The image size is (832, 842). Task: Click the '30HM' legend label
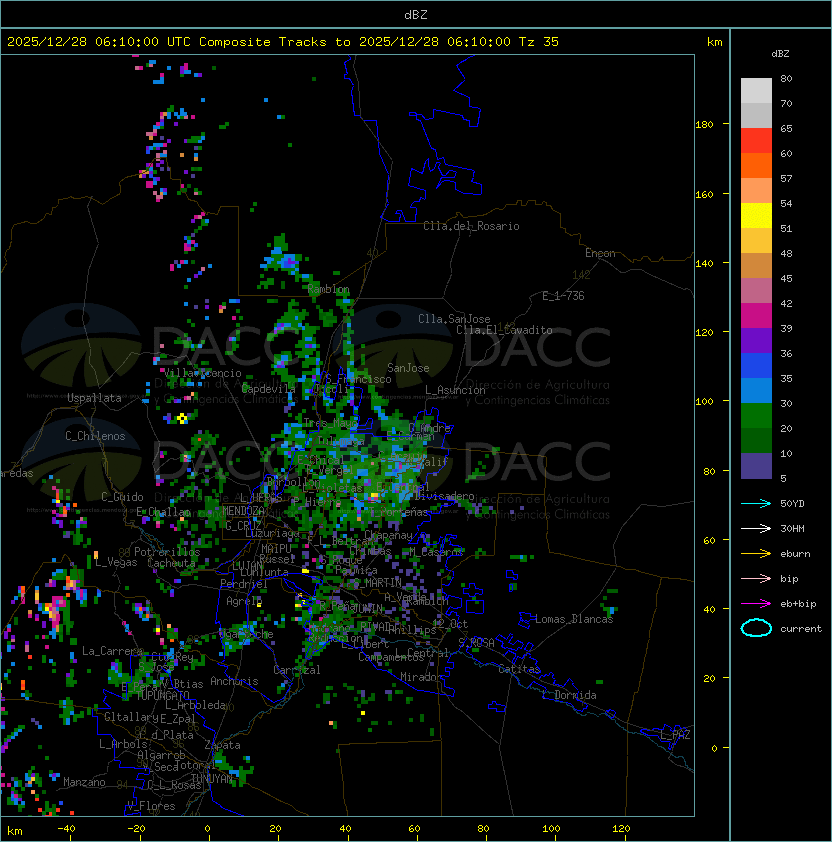792,529
